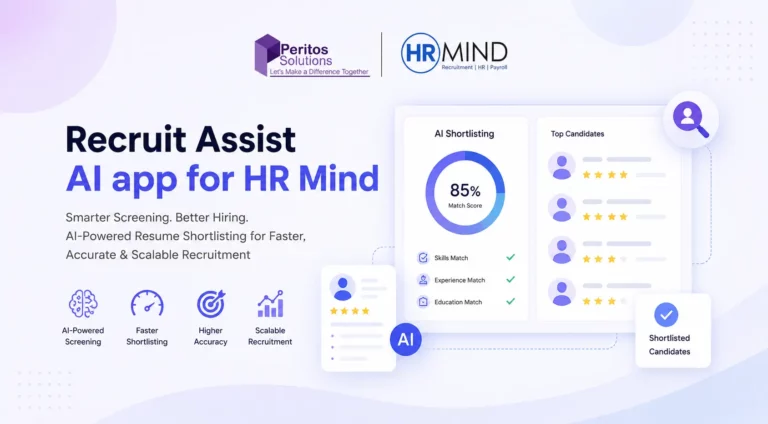Click the Faster Shortlisting speedometer icon
The width and height of the screenshot is (768, 424).
(147, 304)
